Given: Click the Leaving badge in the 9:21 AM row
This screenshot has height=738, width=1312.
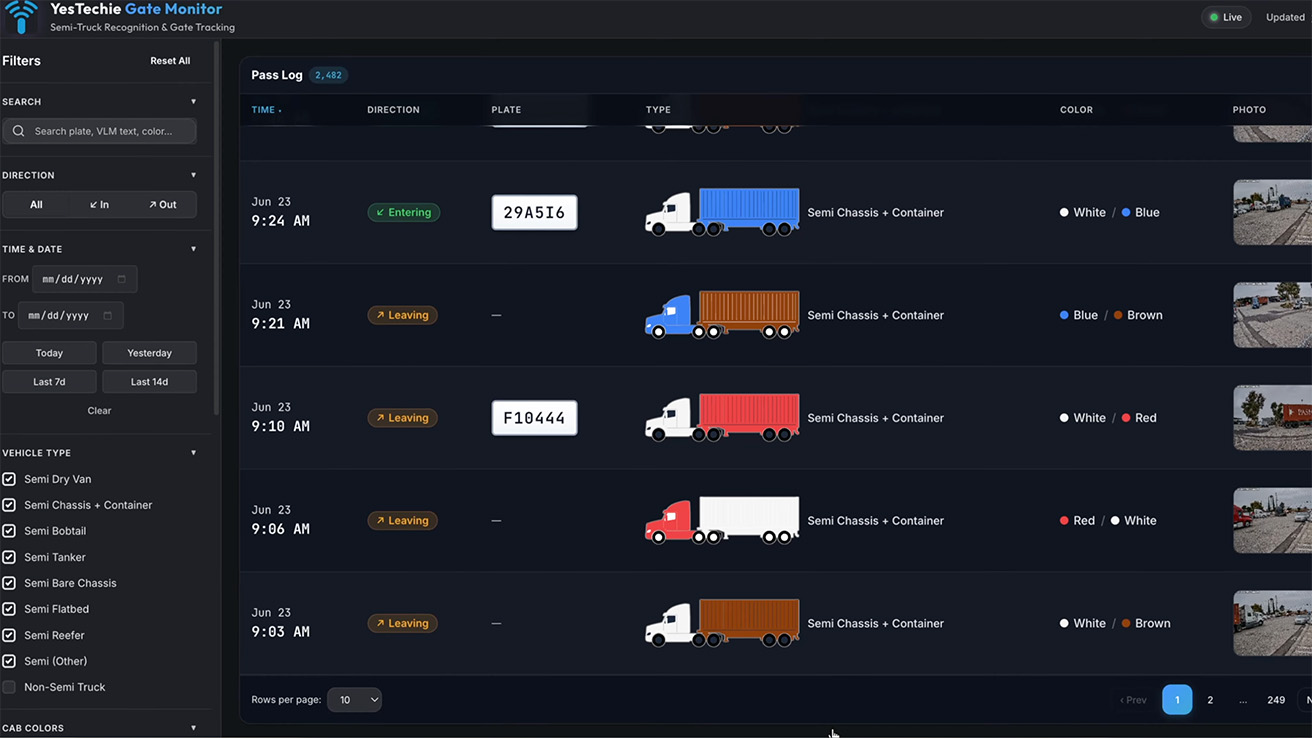Looking at the screenshot, I should (403, 315).
